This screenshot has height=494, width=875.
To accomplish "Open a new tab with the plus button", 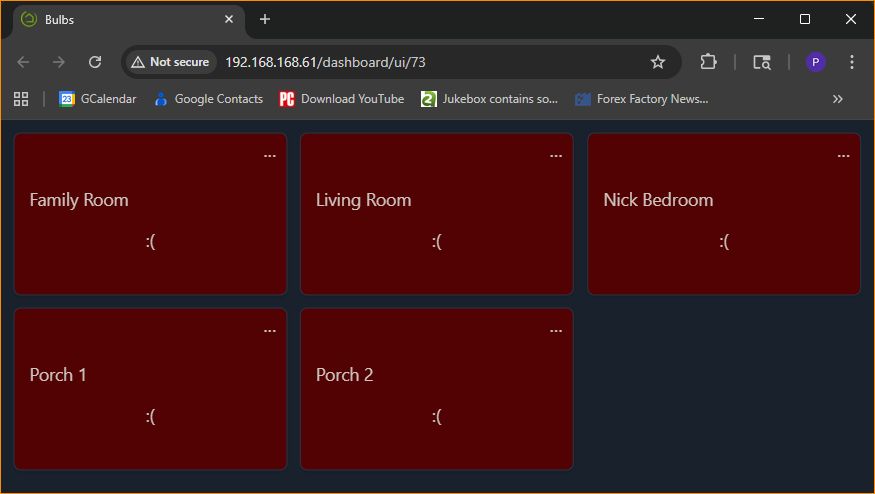I will [x=265, y=19].
